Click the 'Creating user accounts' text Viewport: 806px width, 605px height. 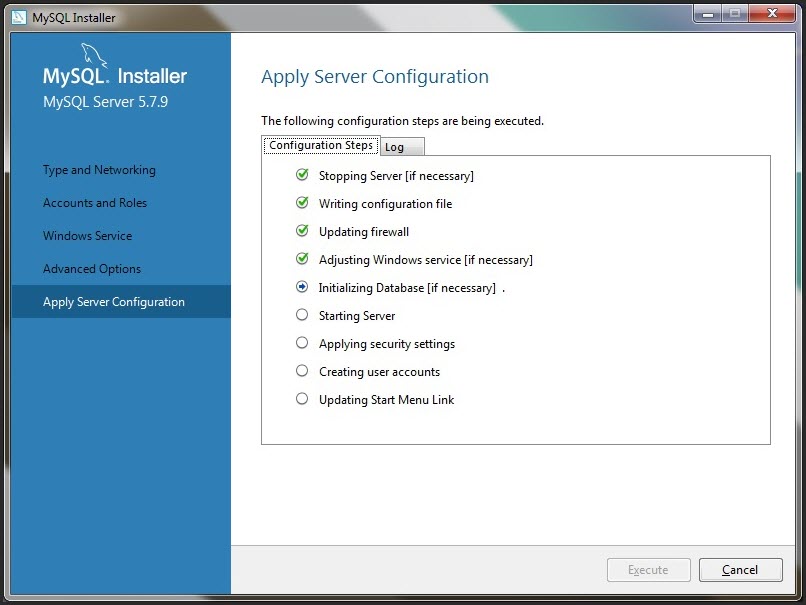(379, 372)
